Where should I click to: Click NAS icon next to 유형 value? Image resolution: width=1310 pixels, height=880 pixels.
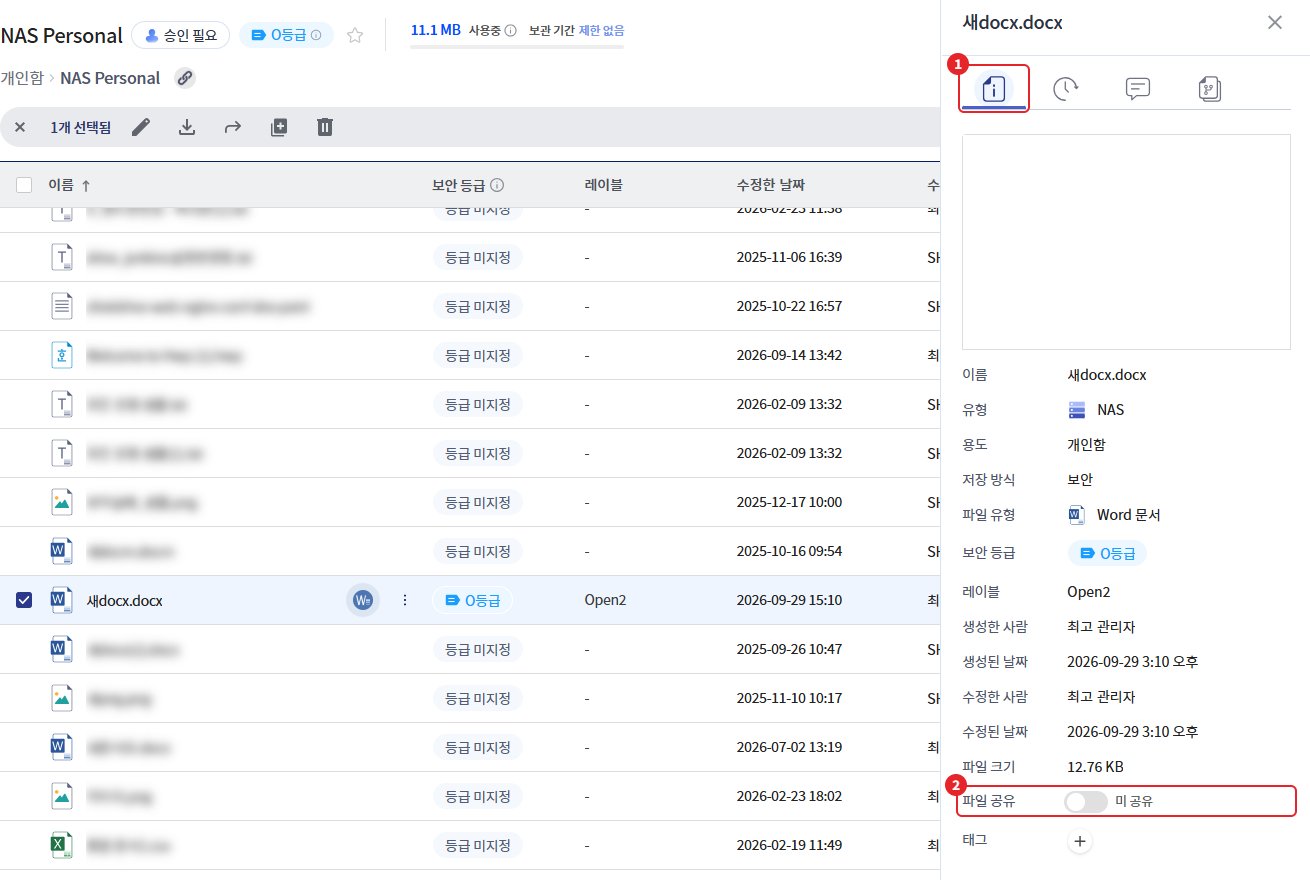(x=1077, y=410)
